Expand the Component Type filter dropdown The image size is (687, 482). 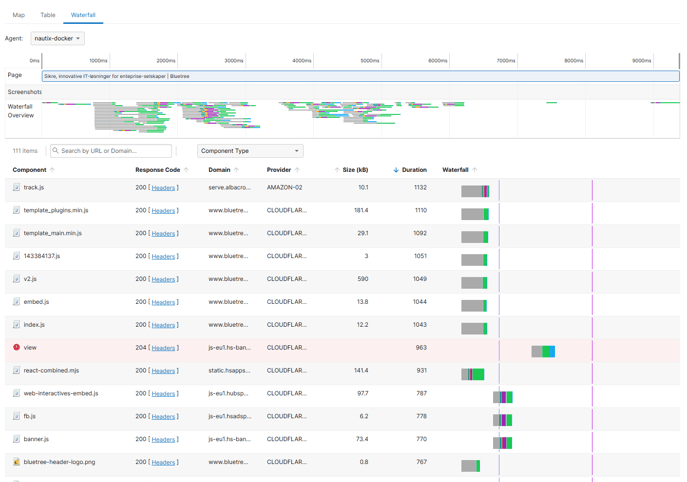[x=249, y=151]
